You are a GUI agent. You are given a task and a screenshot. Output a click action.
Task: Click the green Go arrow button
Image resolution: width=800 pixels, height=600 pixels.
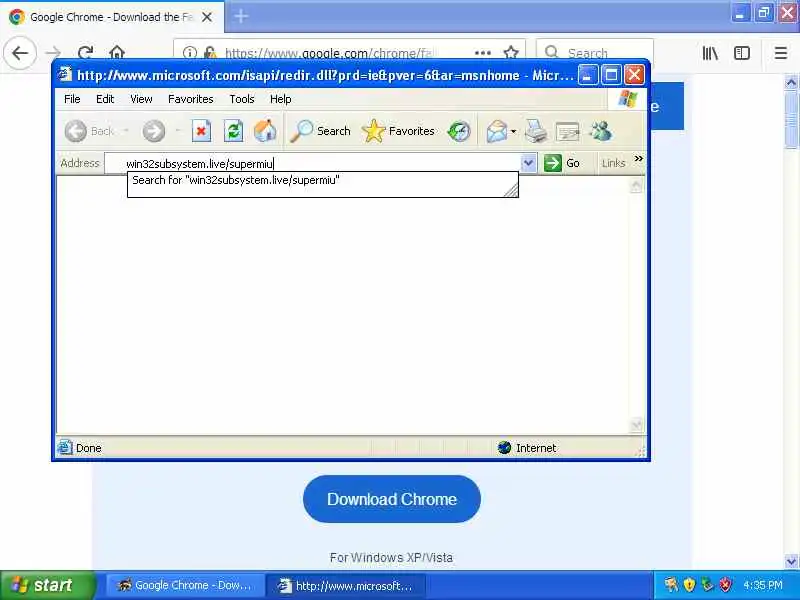pyautogui.click(x=562, y=163)
